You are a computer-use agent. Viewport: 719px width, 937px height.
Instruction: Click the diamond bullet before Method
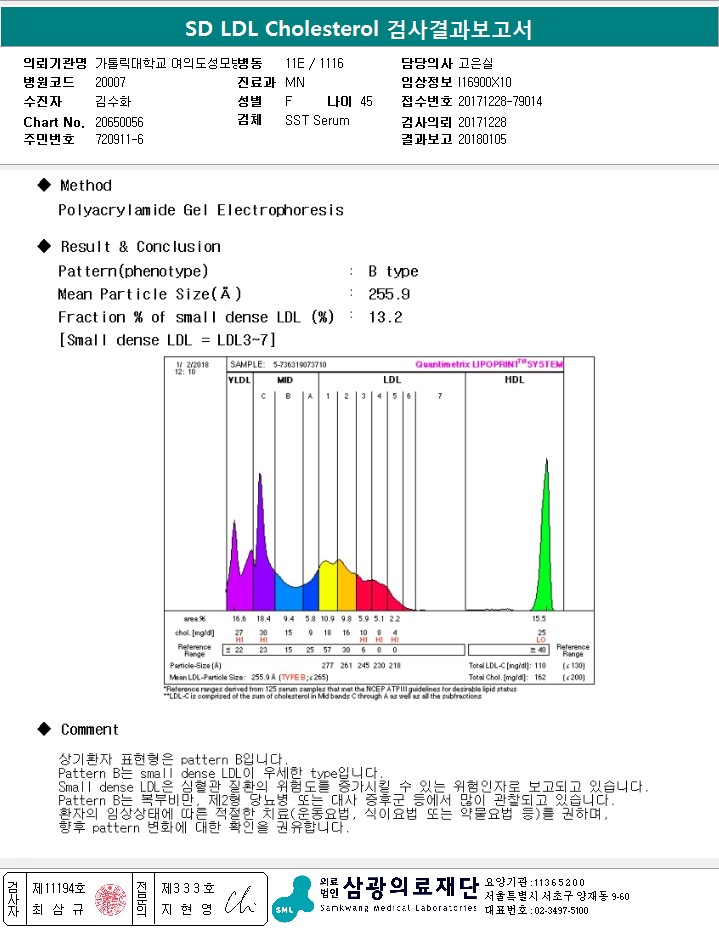44,185
